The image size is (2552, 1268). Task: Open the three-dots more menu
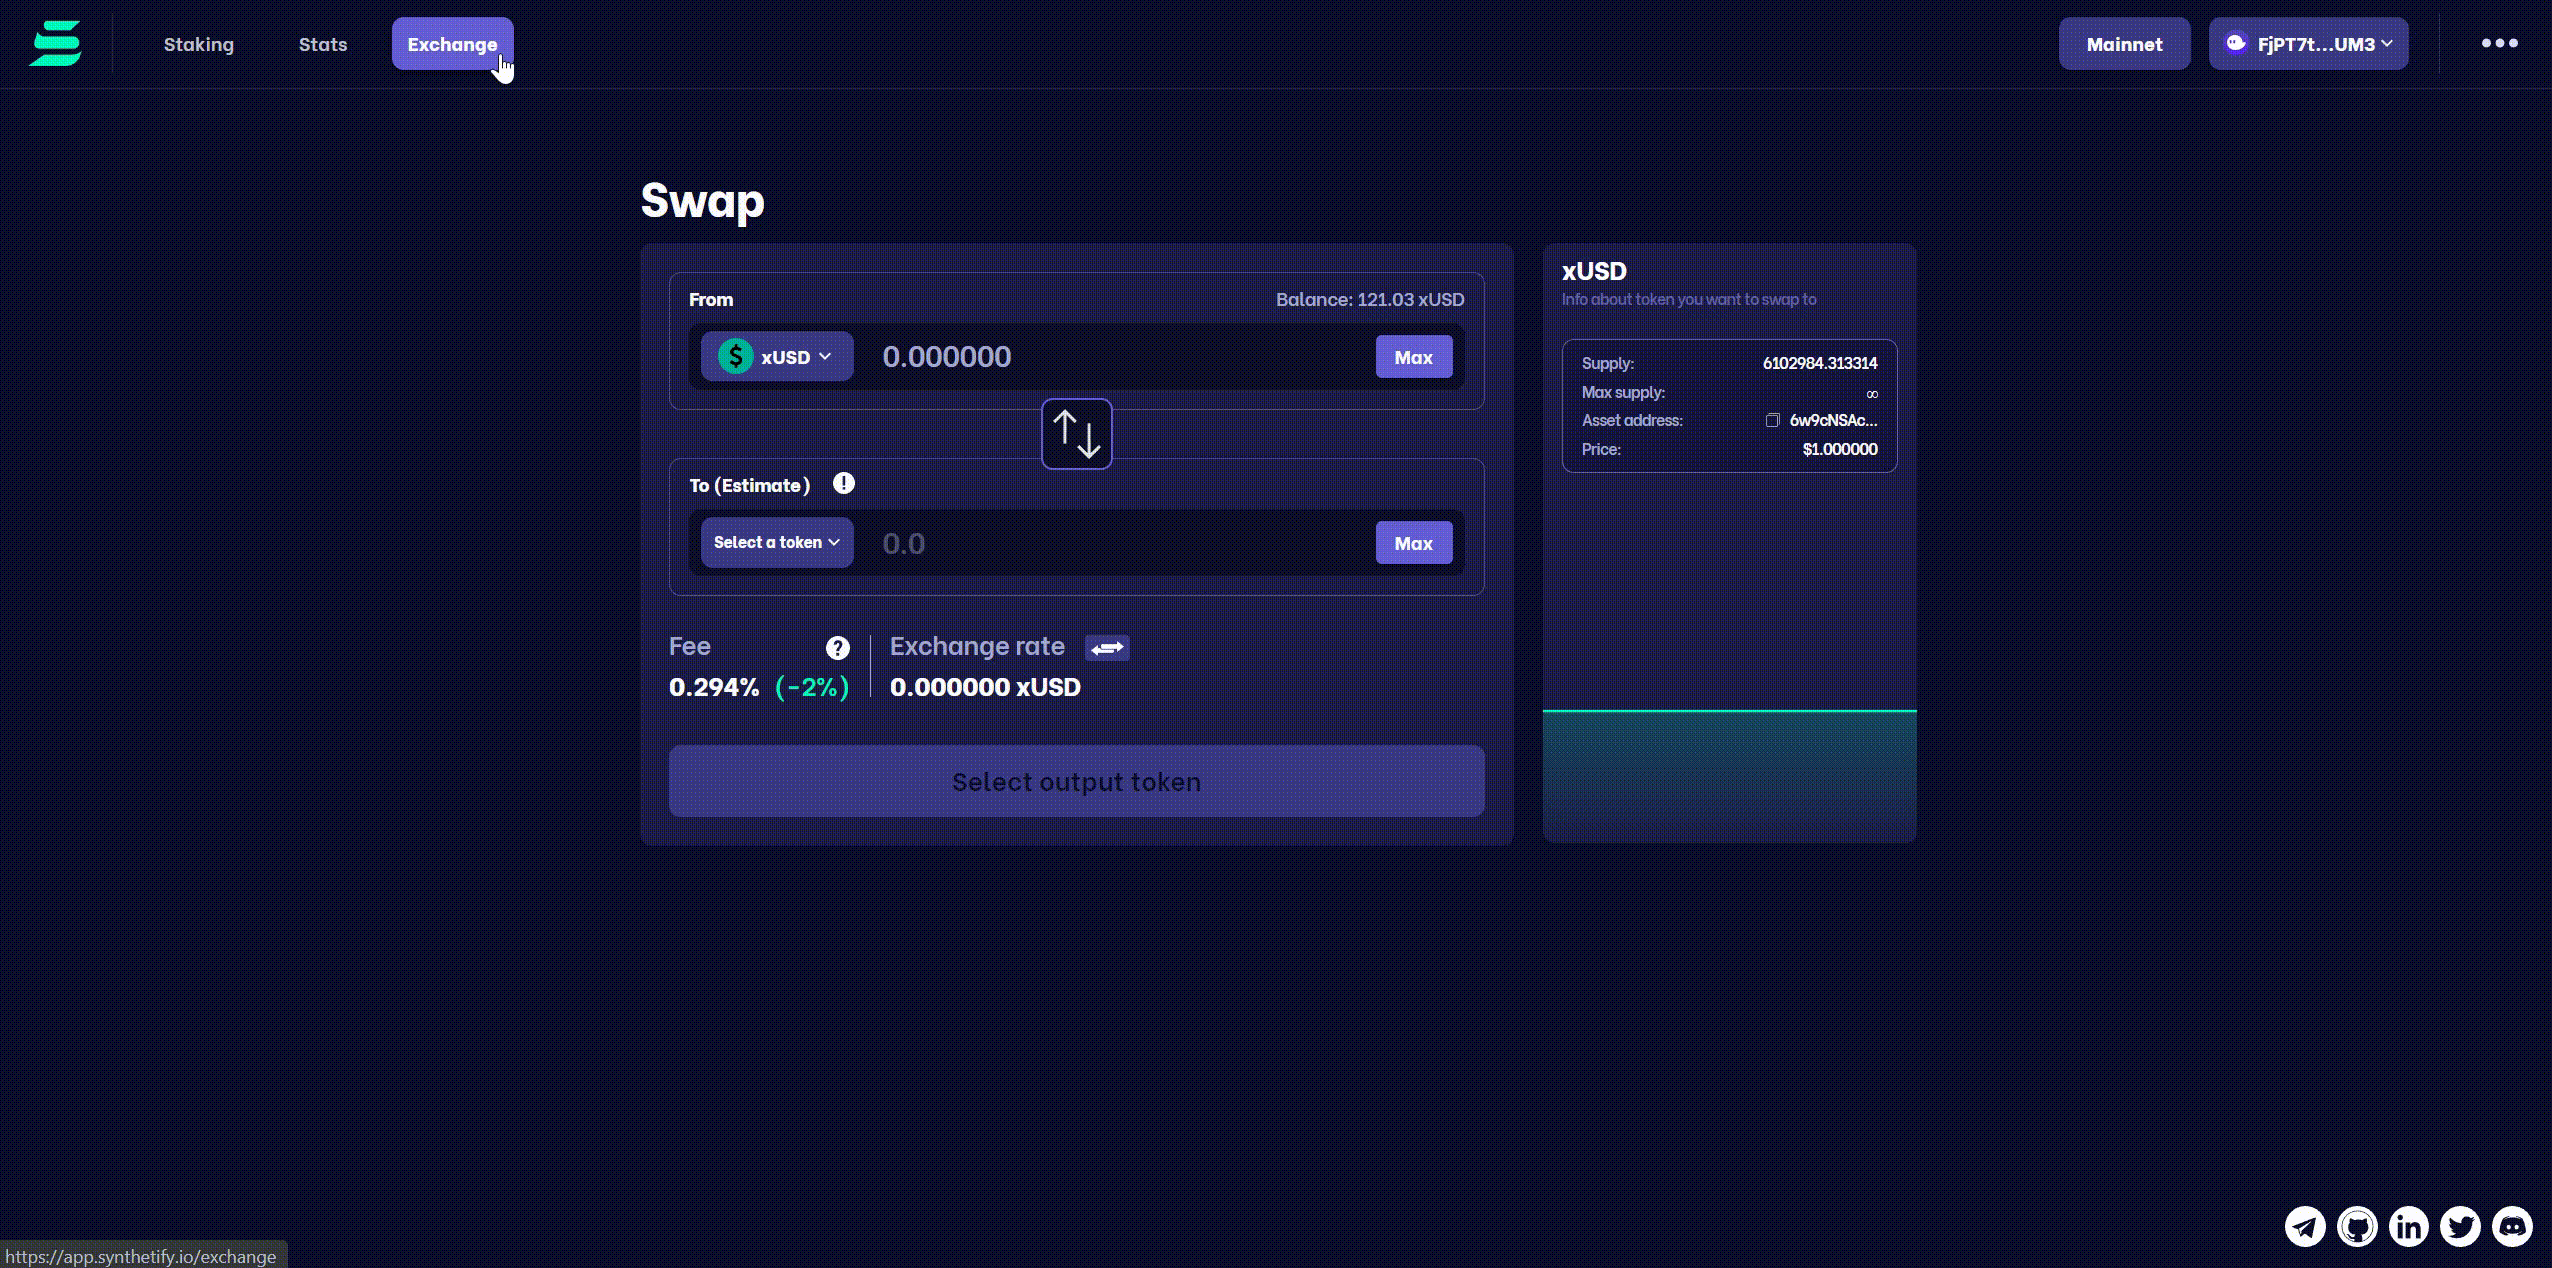coord(2499,43)
